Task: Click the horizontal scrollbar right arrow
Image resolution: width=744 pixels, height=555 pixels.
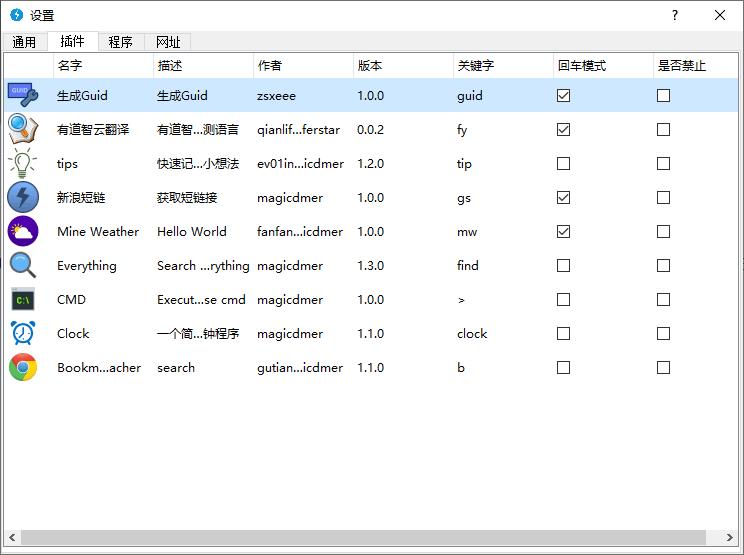Action: pos(729,538)
